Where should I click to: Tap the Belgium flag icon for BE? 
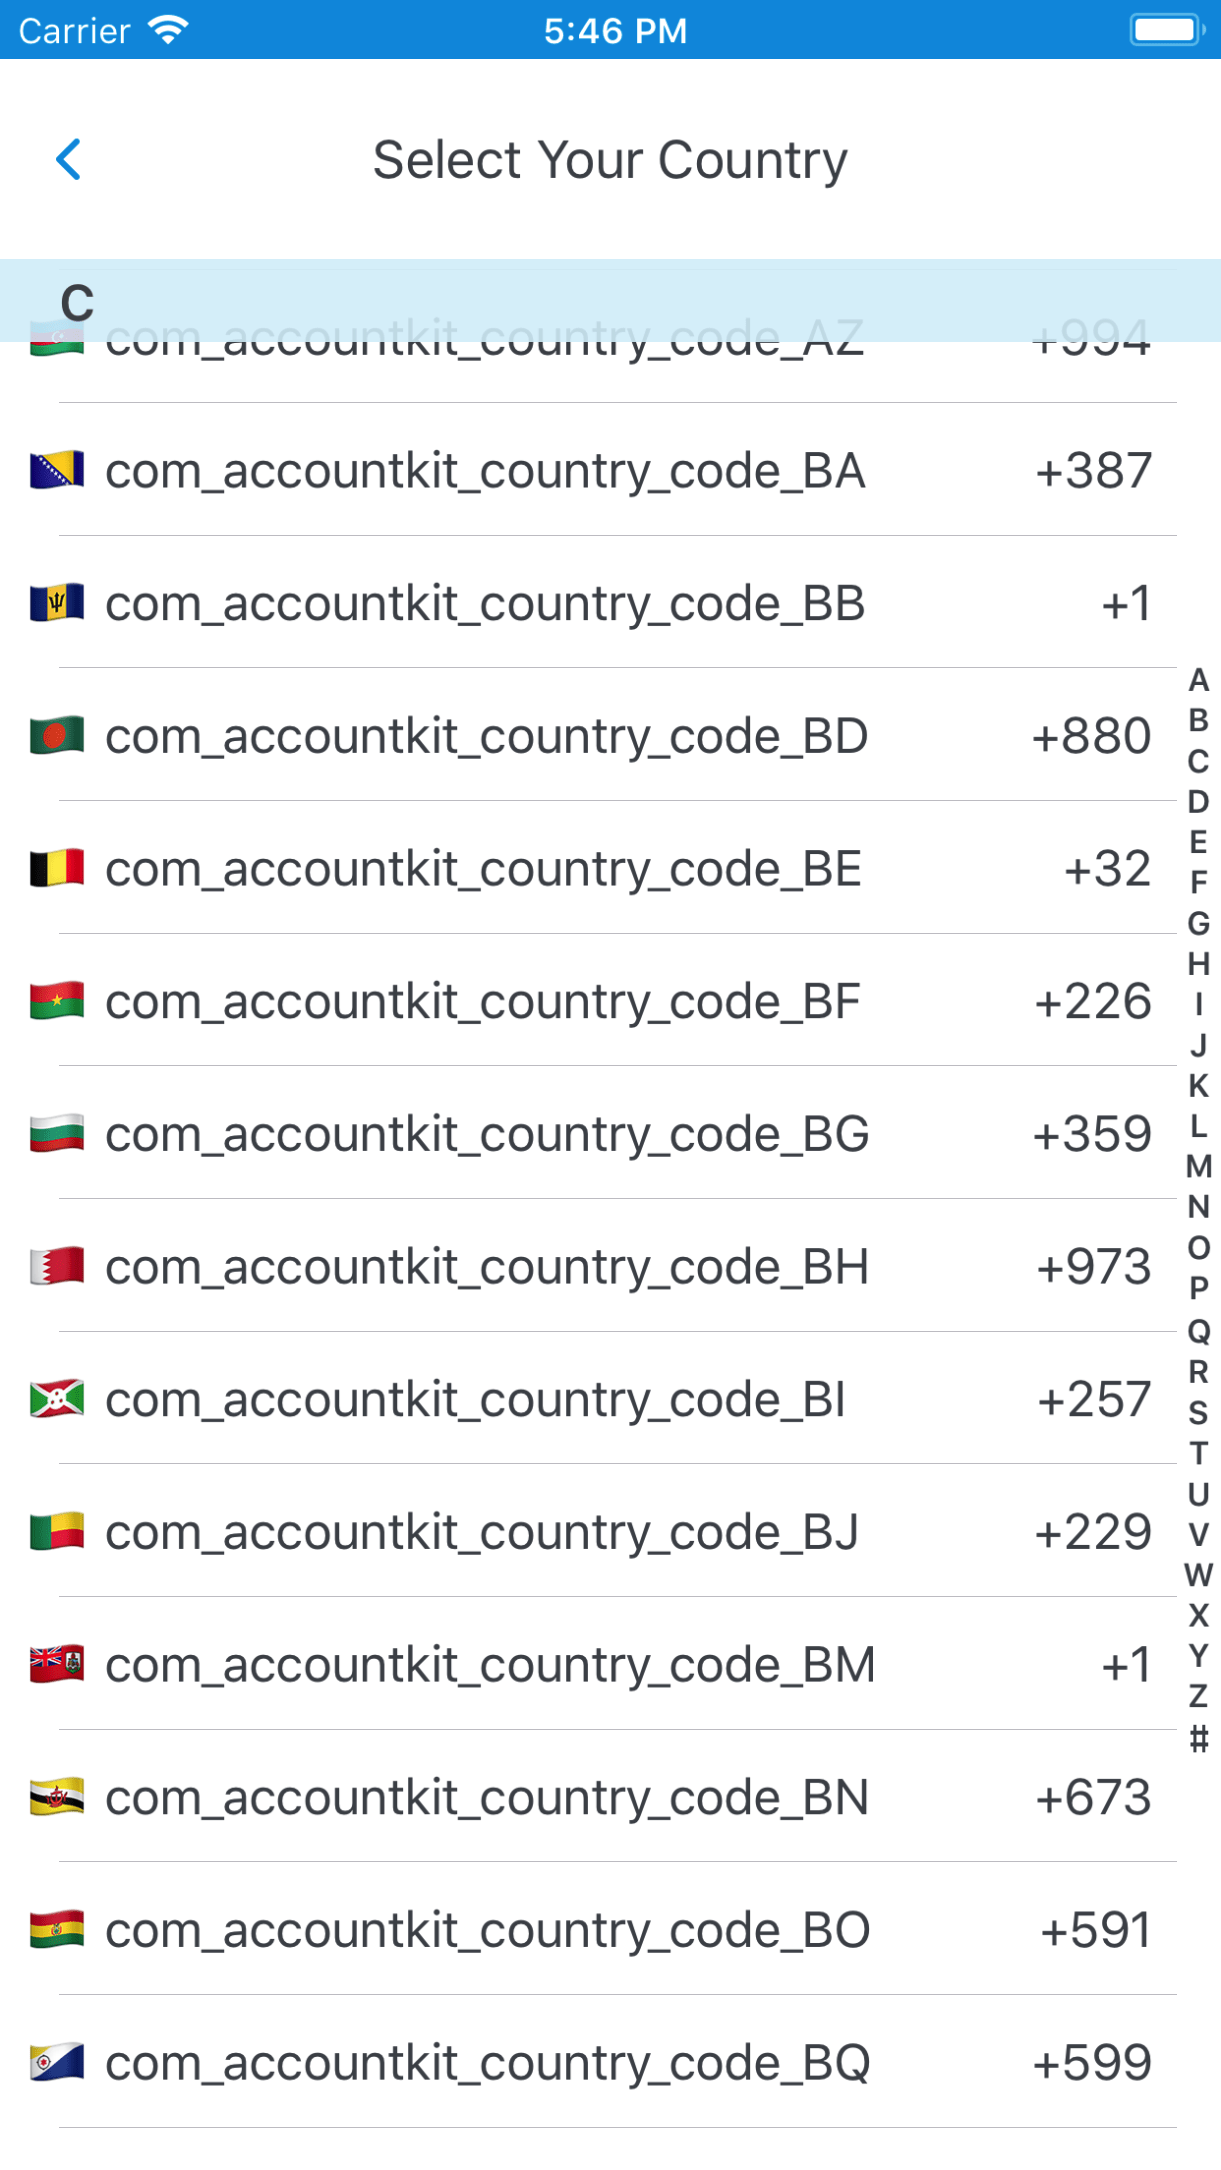[57, 869]
